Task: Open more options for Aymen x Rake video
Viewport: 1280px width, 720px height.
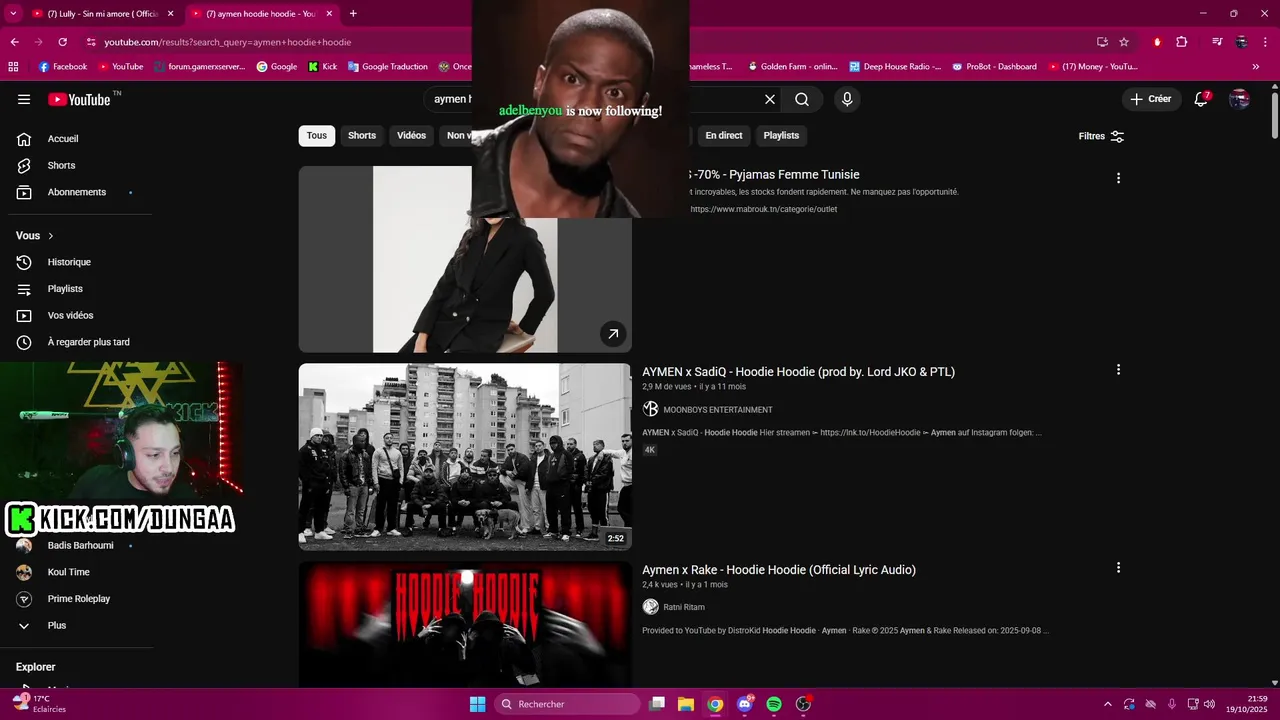Action: pos(1118,568)
